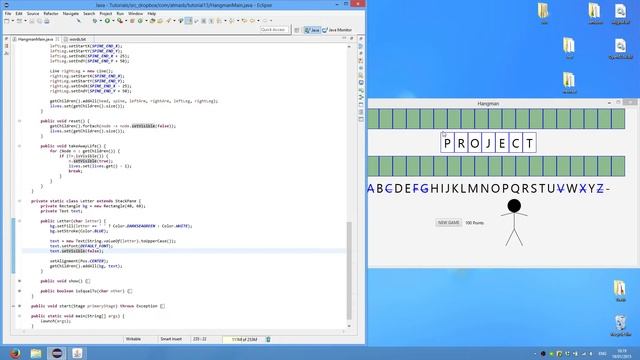Image resolution: width=640 pixels, height=360 pixels.
Task: Open the Project menu
Action: click(x=106, y=13)
